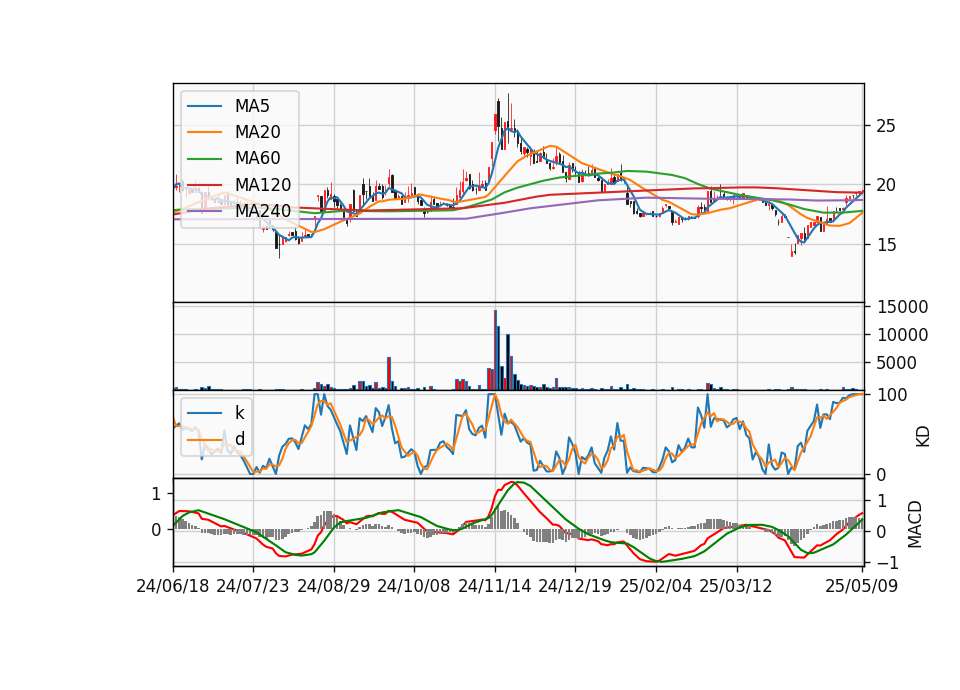This screenshot has height=690, width=960.
Task: Click the 24/08/29 date label
Action: point(334,586)
